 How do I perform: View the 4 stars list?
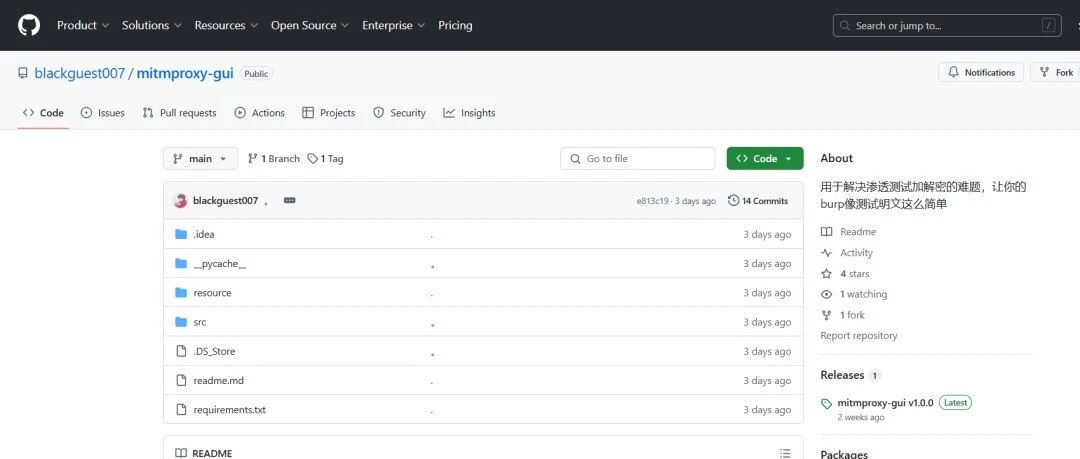click(x=845, y=274)
